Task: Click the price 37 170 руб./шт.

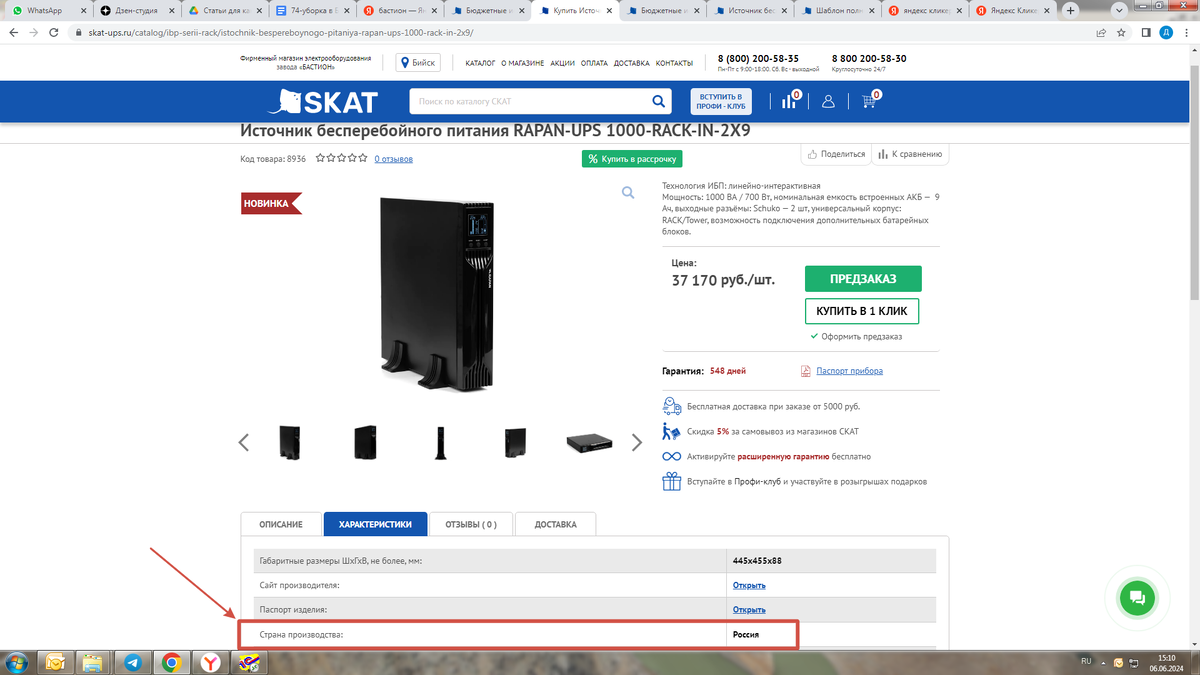Action: 723,279
